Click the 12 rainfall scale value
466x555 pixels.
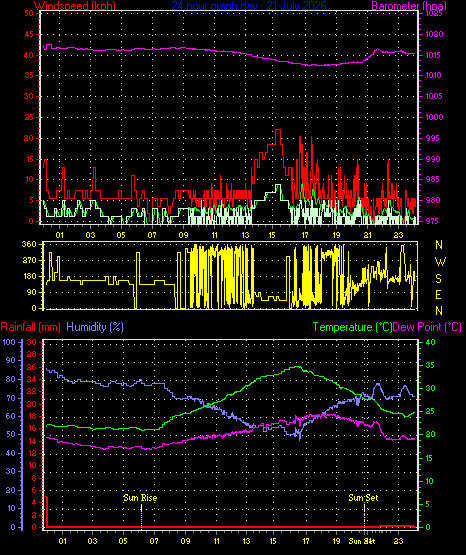(31, 453)
